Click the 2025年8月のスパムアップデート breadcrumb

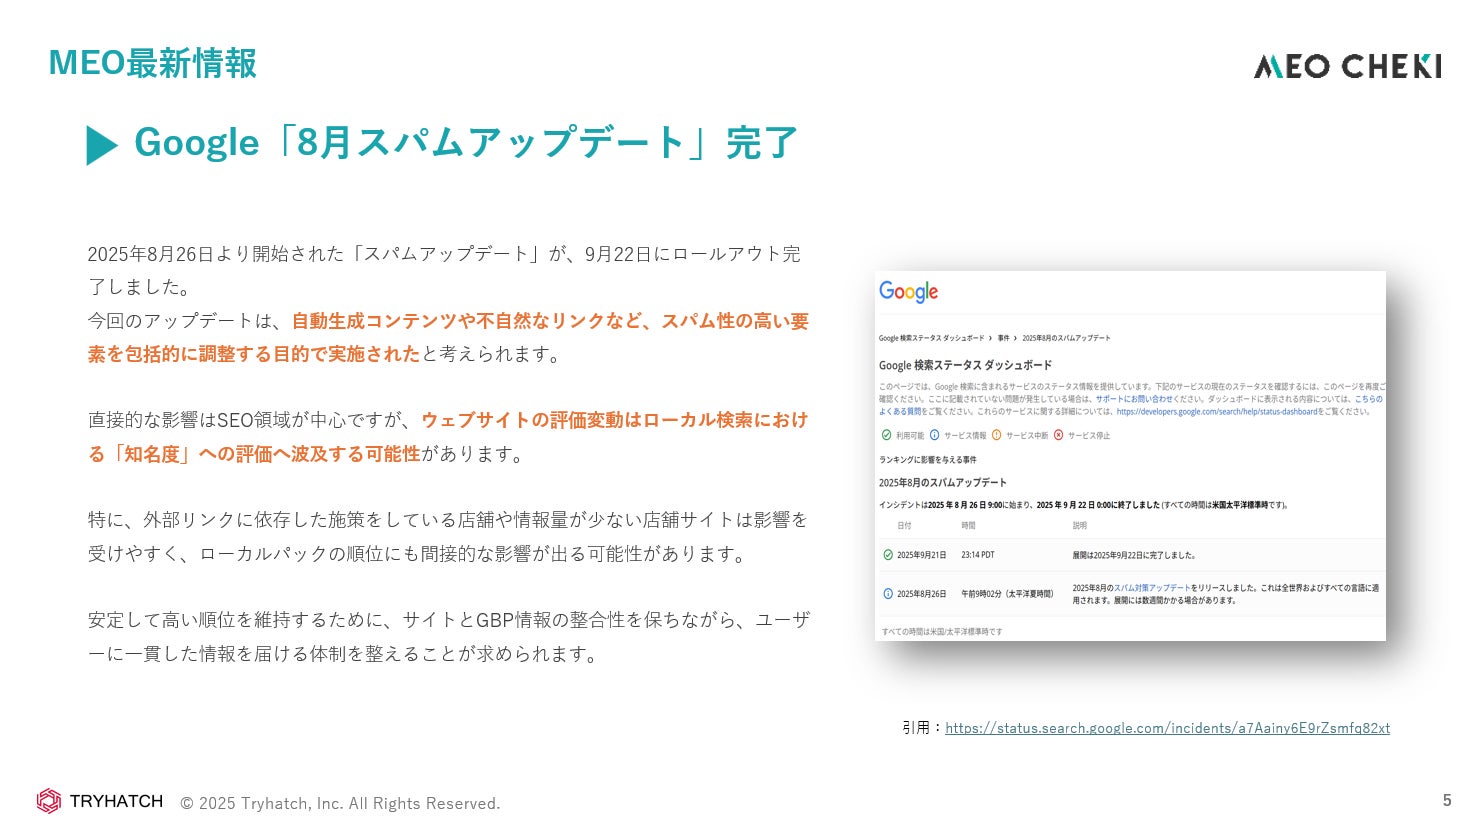click(x=1066, y=338)
